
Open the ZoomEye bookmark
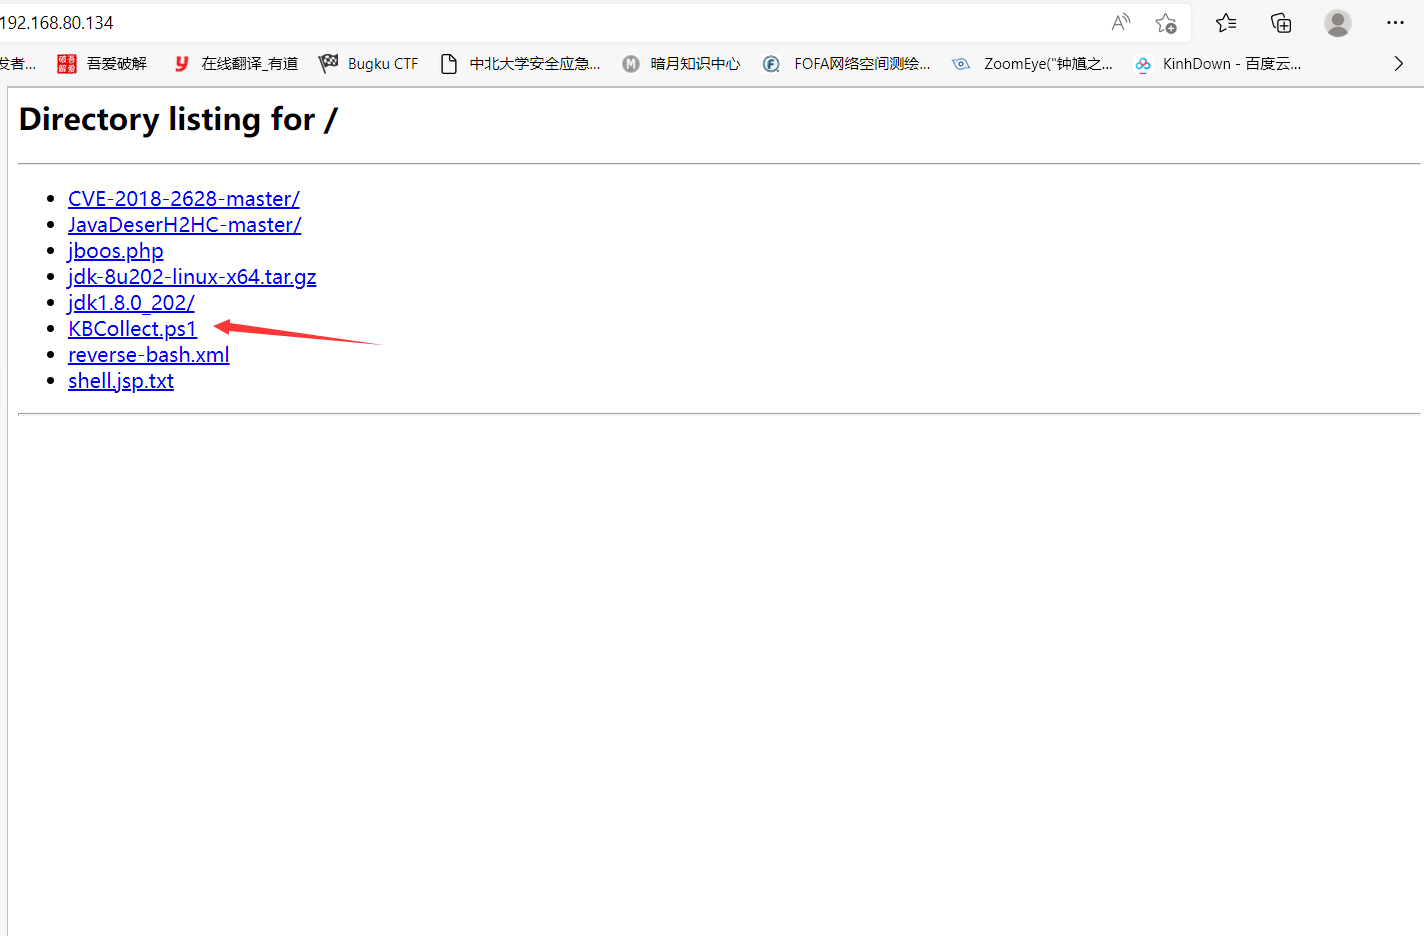coord(1033,64)
